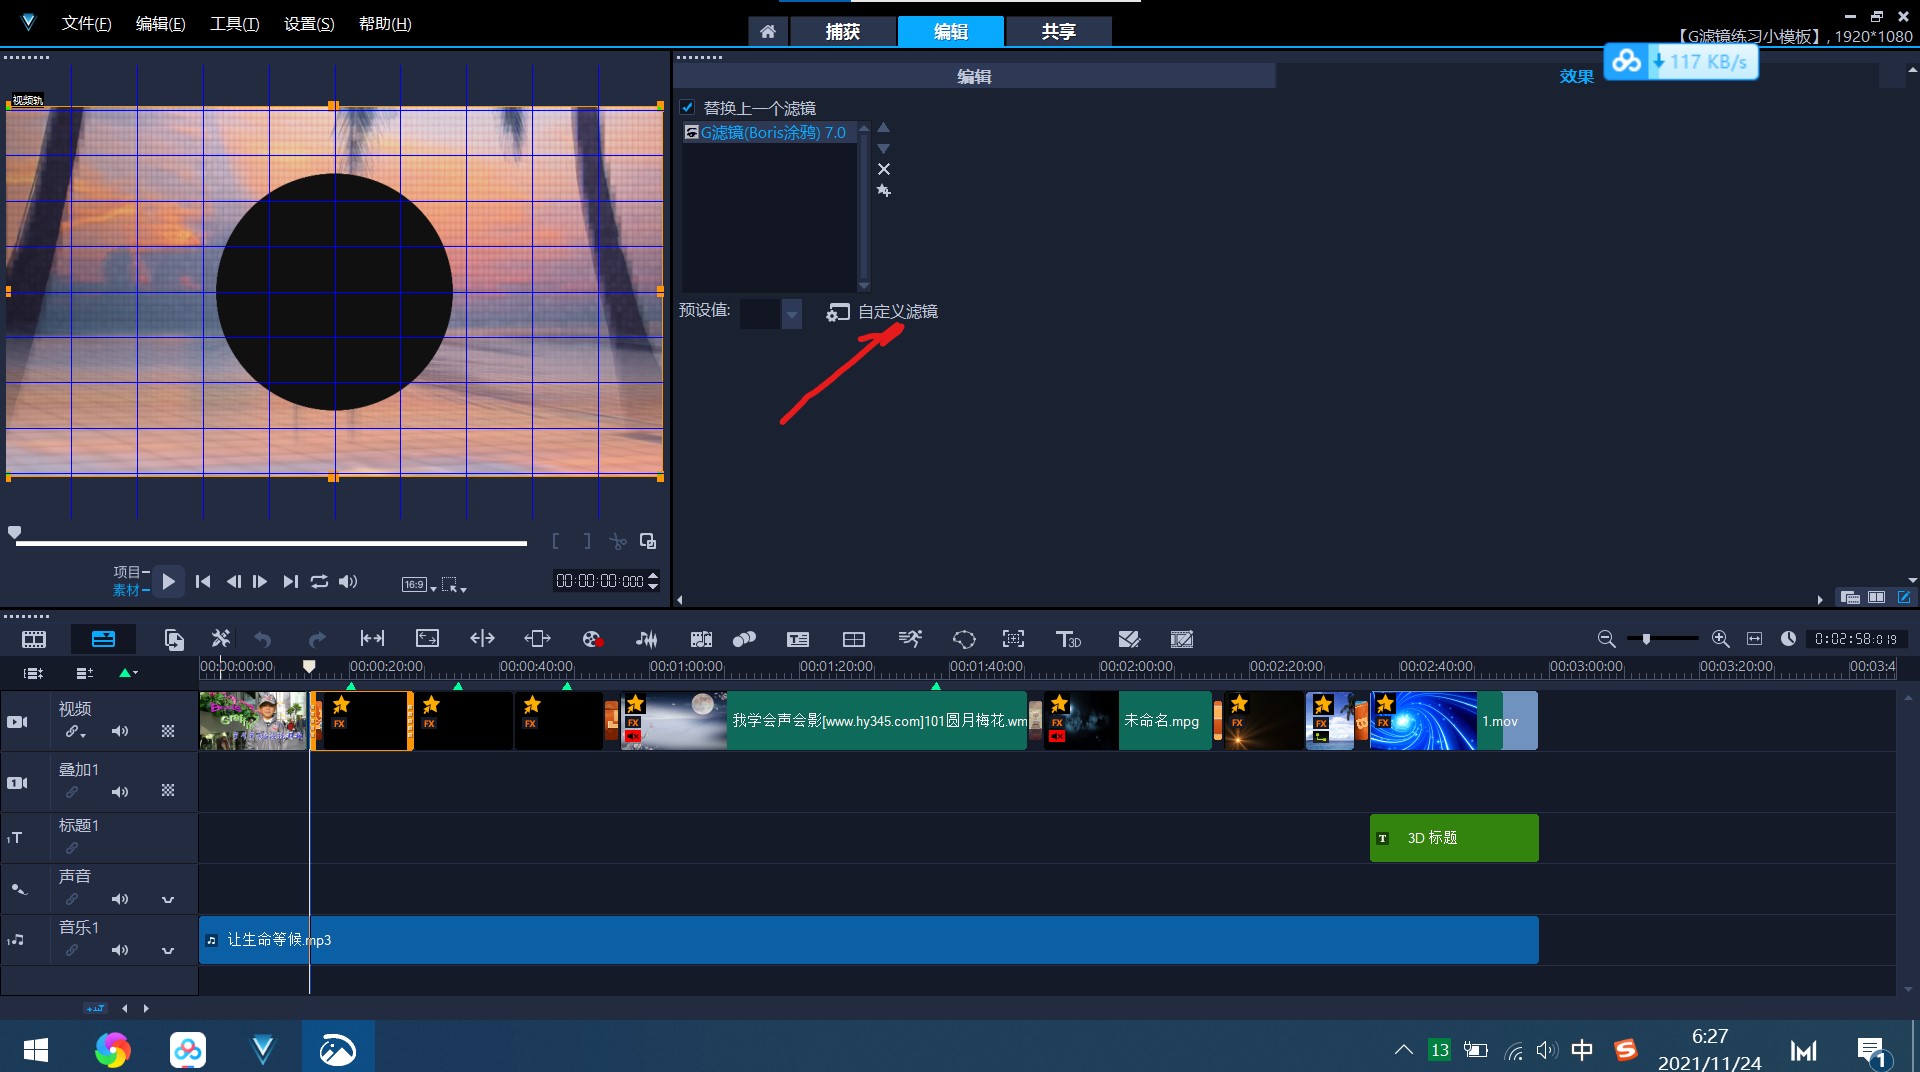
Task: Open the subtitle editor icon
Action: tap(798, 639)
